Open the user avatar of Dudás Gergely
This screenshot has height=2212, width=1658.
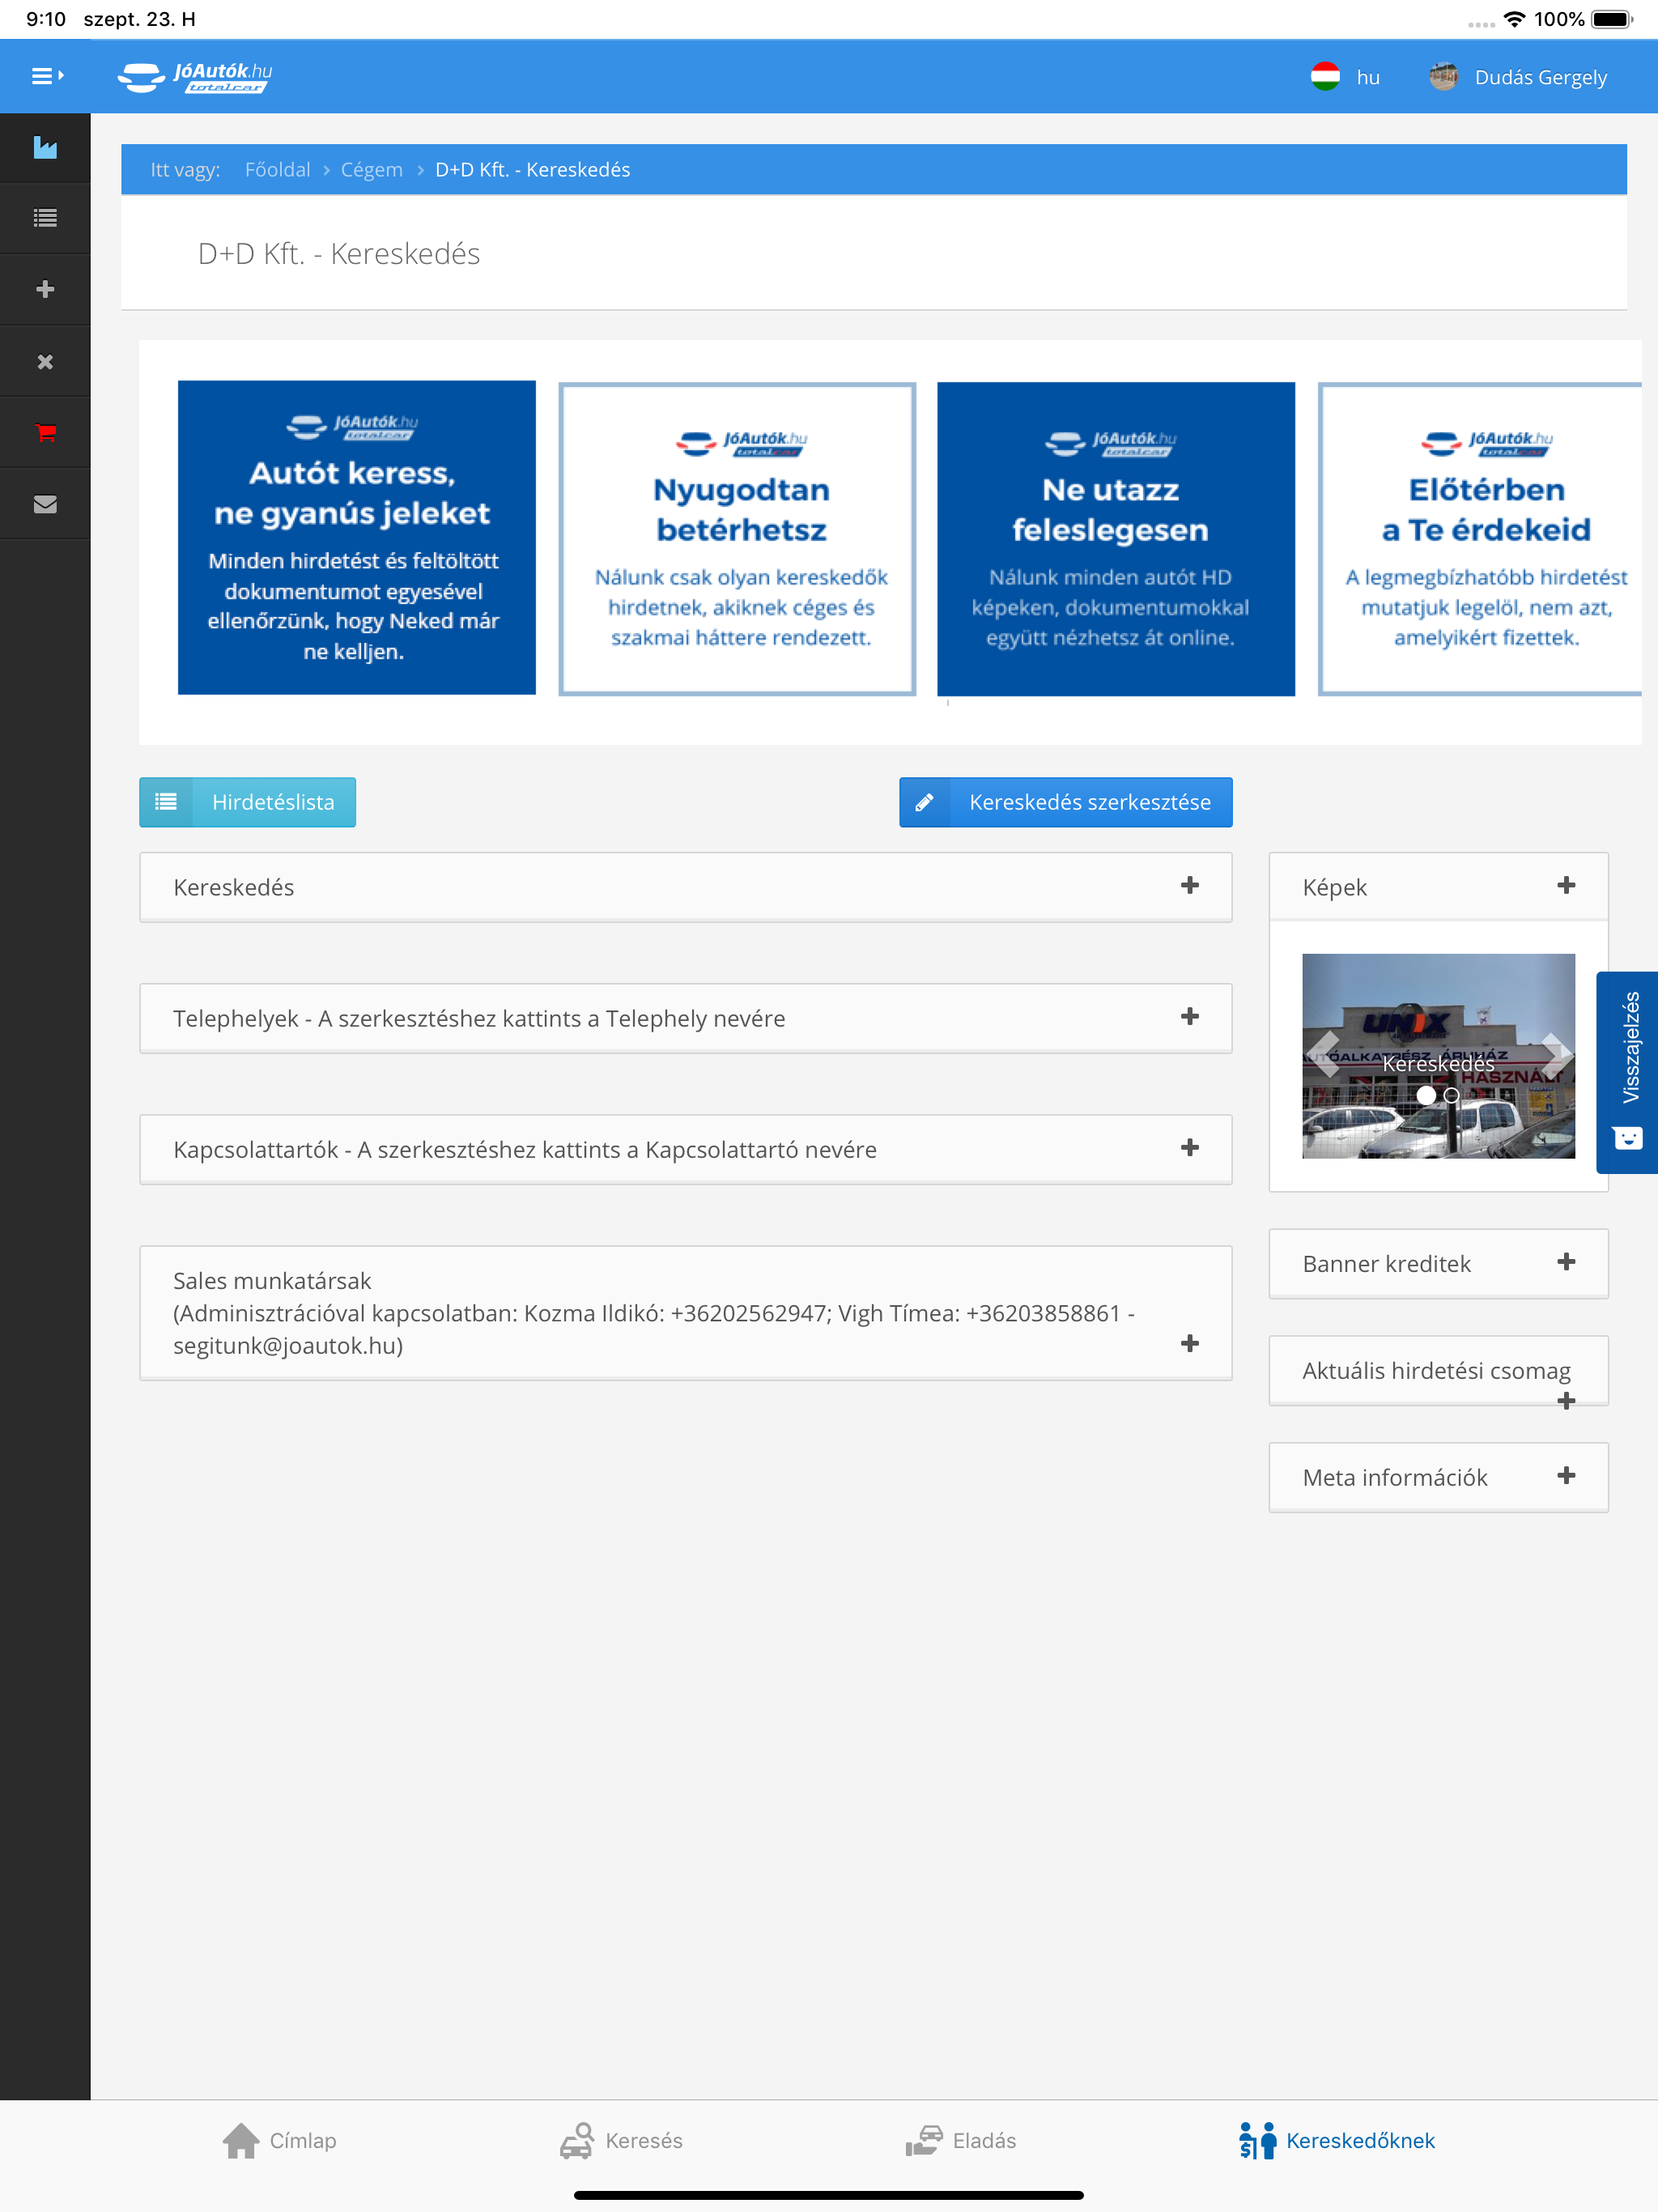pos(1443,77)
